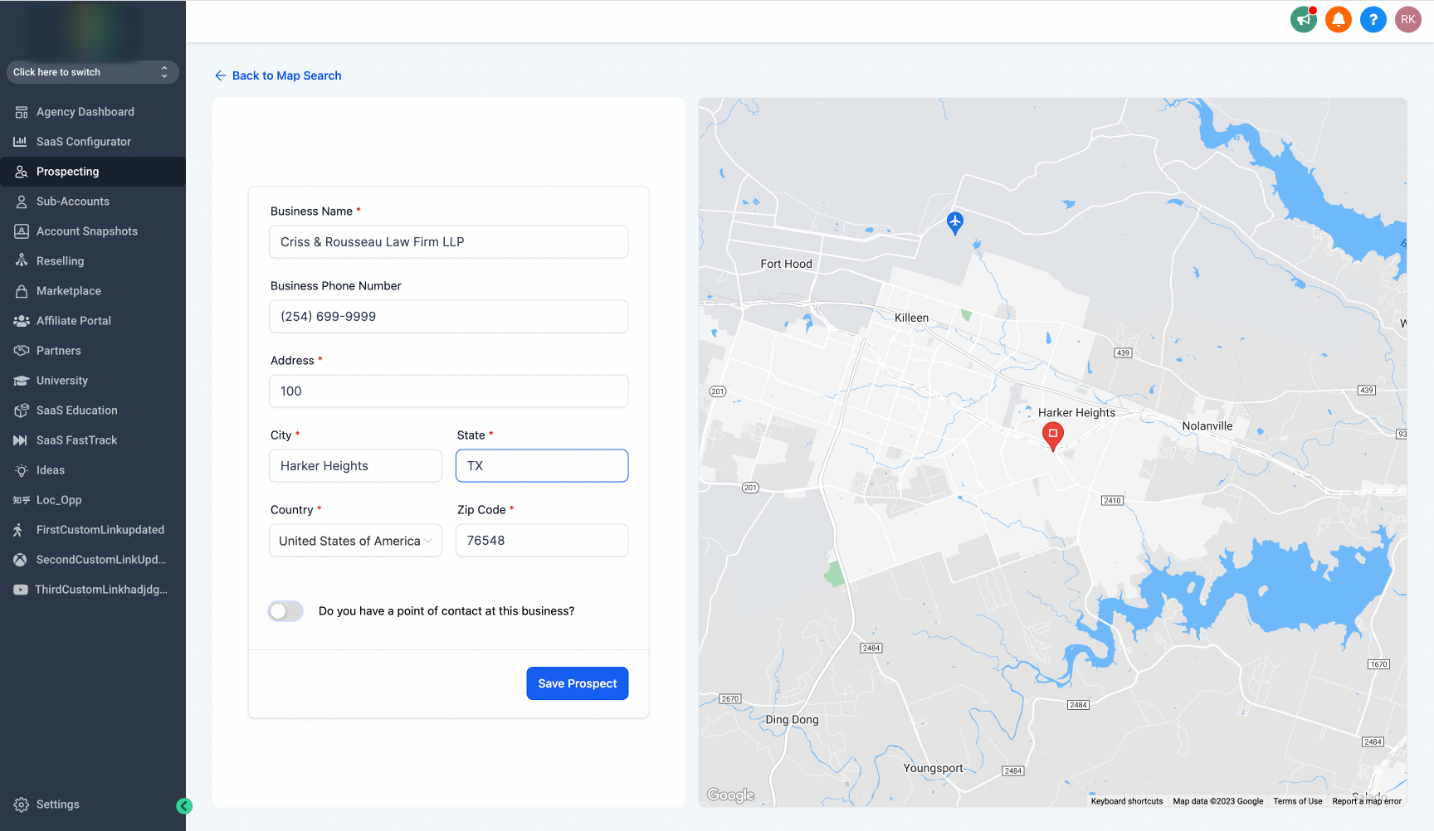Open map Terms of Use link

click(x=1298, y=801)
